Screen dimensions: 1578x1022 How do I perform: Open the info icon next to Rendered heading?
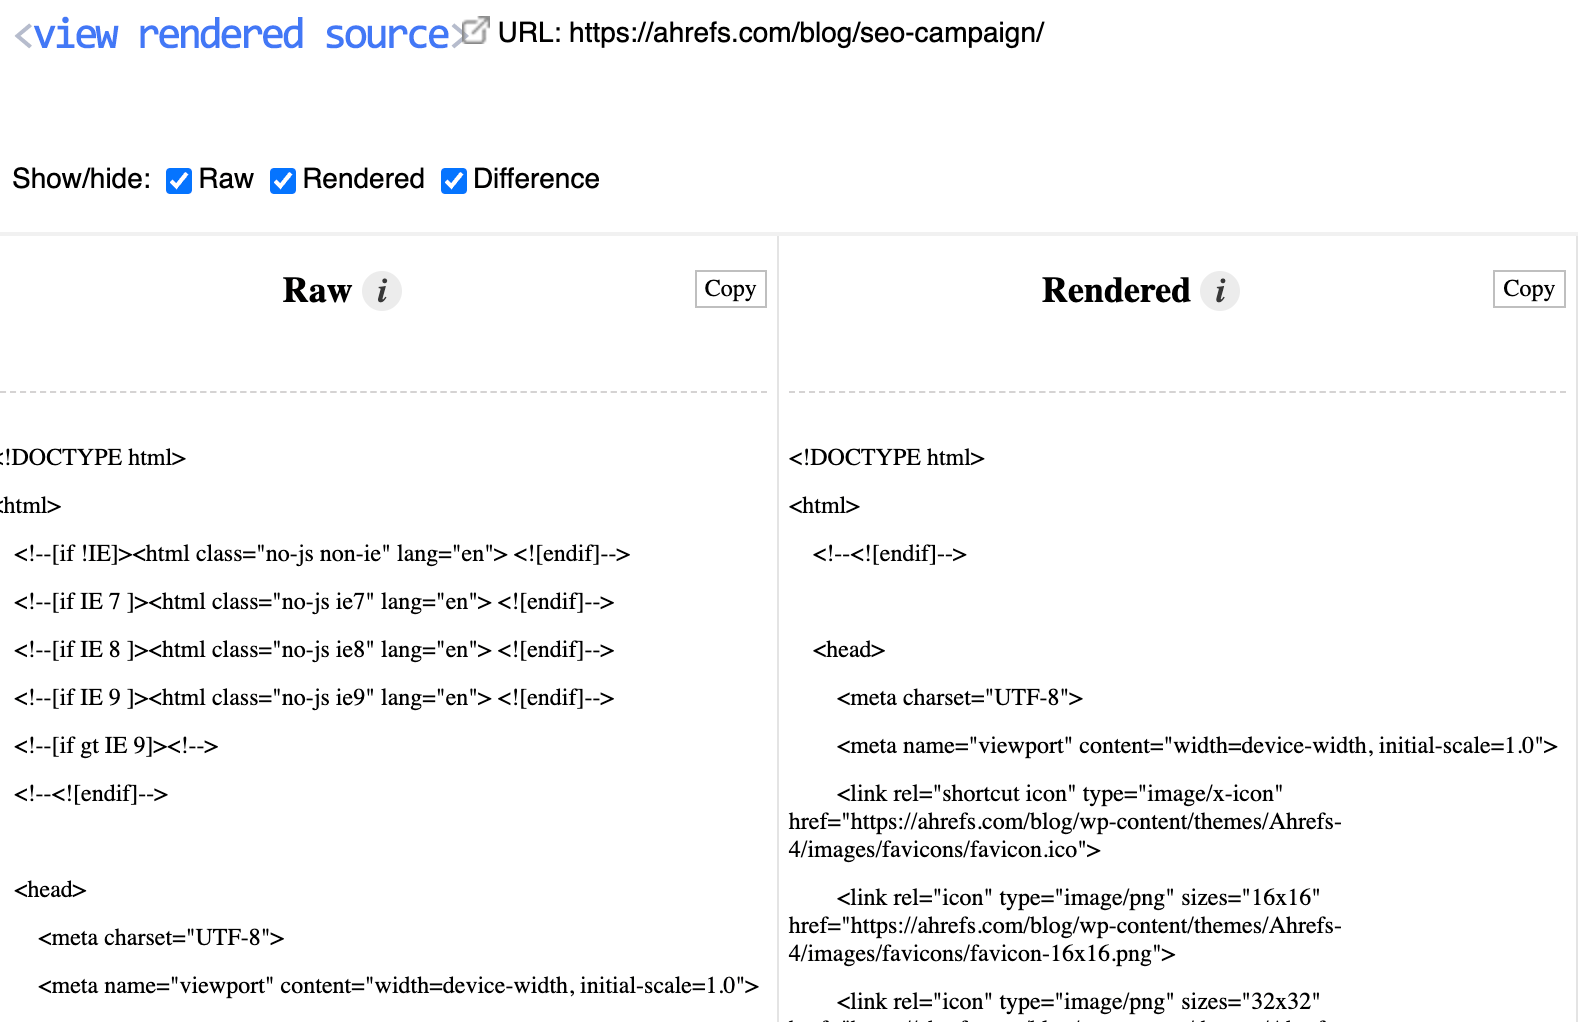(x=1219, y=291)
